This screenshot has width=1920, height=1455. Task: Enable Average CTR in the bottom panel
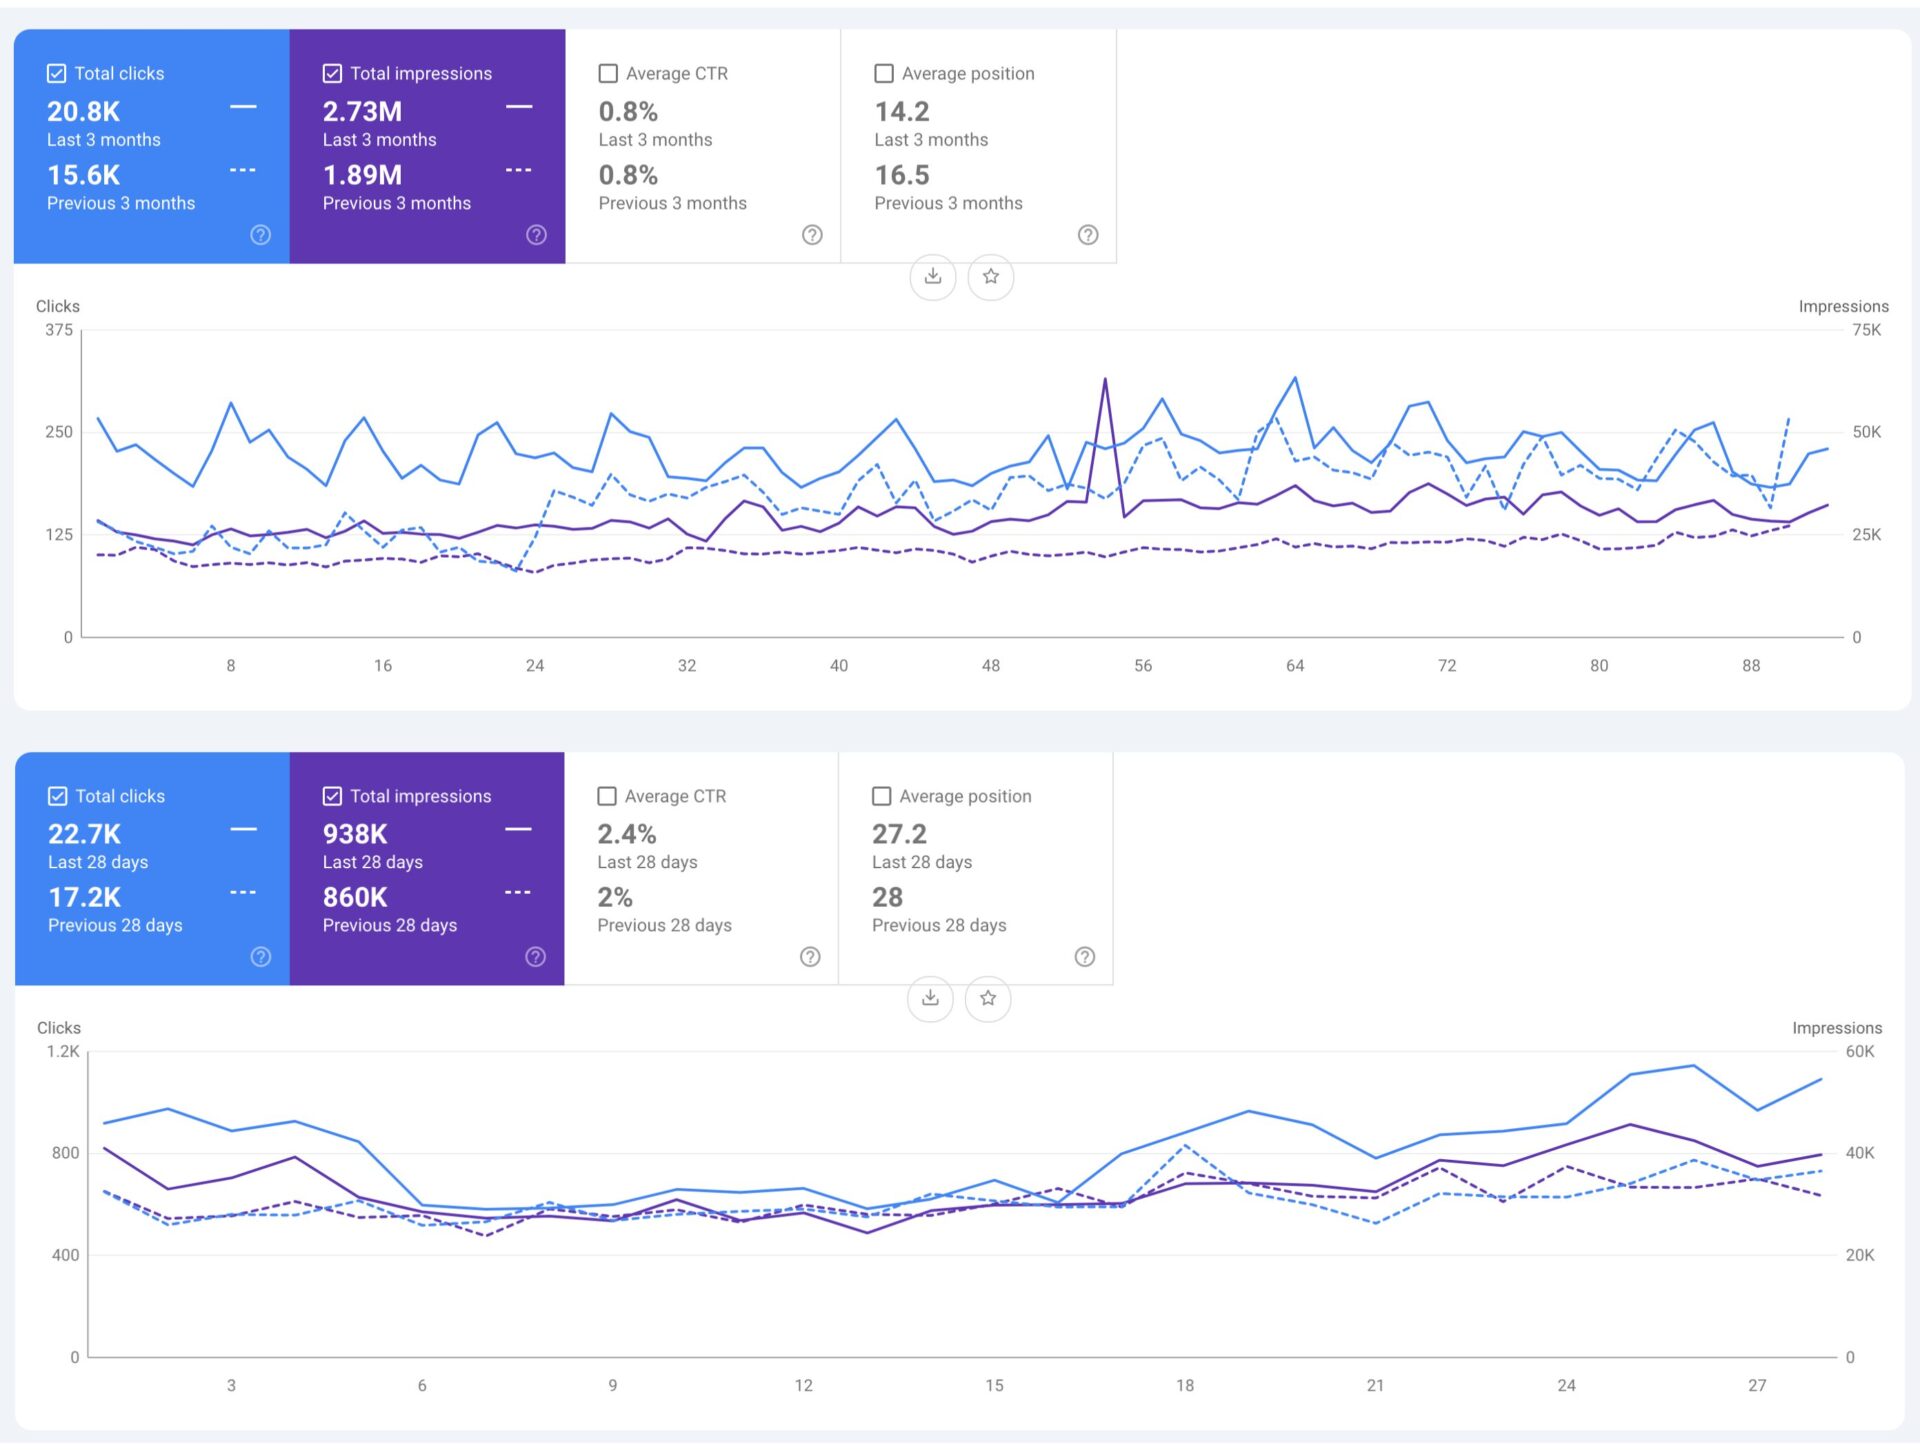click(607, 795)
